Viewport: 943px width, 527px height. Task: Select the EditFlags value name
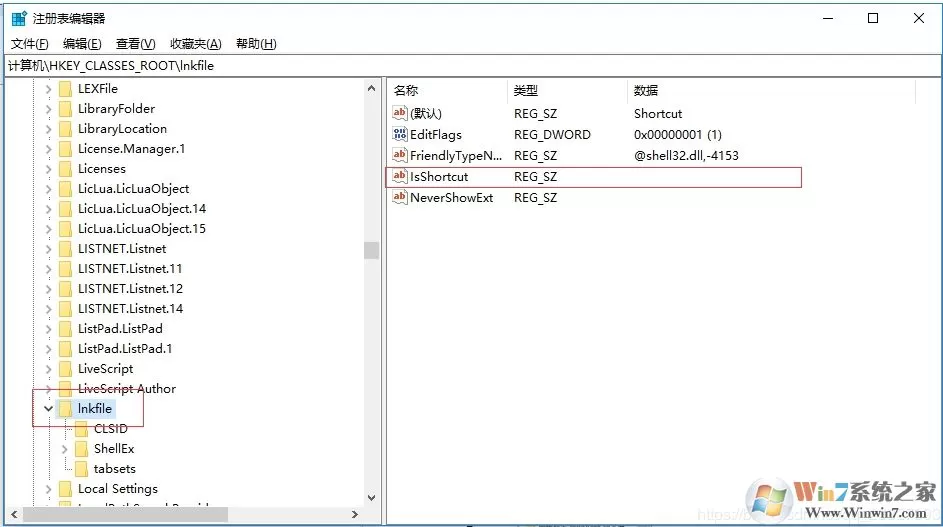[436, 135]
